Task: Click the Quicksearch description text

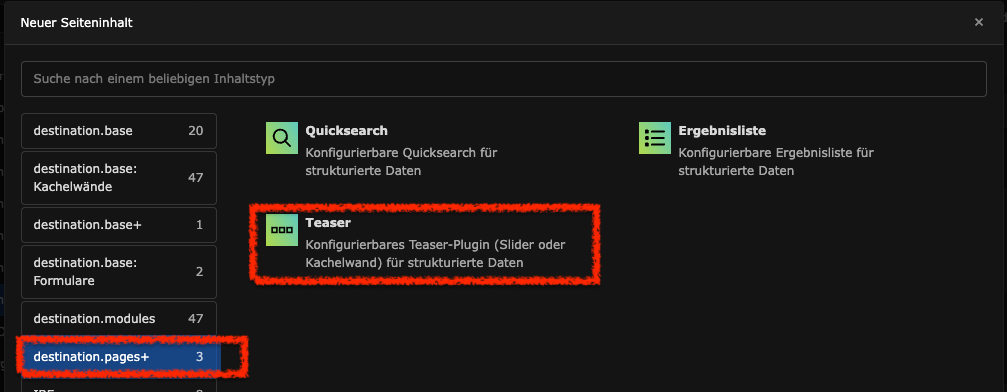Action: (401, 162)
